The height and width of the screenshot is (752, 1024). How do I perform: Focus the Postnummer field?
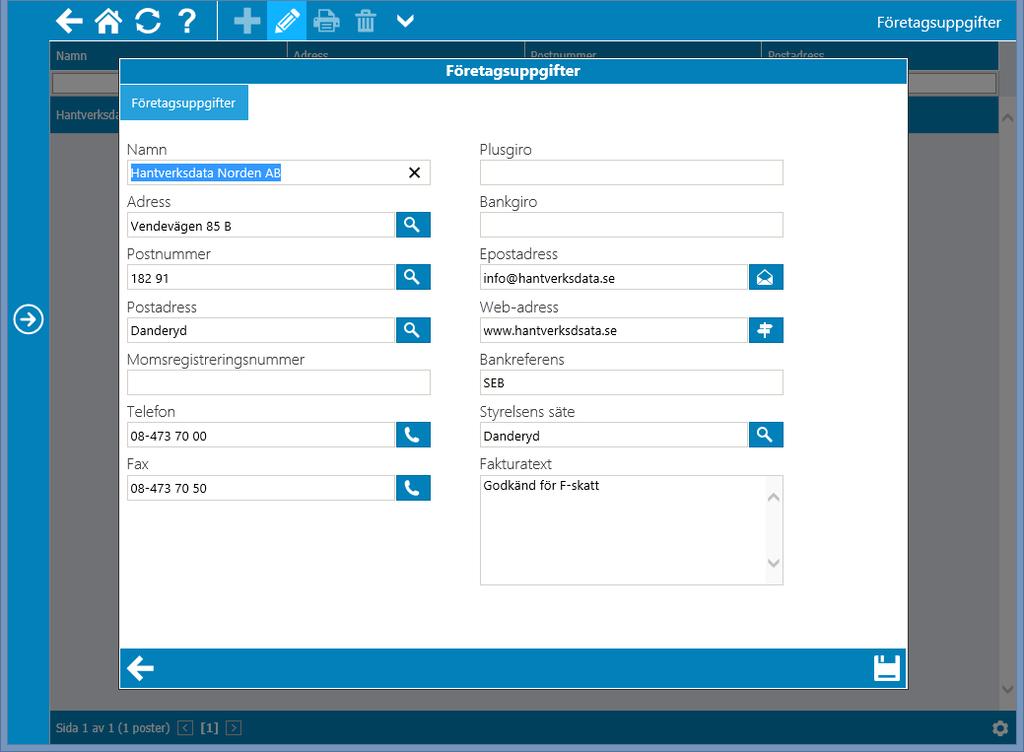click(x=261, y=277)
